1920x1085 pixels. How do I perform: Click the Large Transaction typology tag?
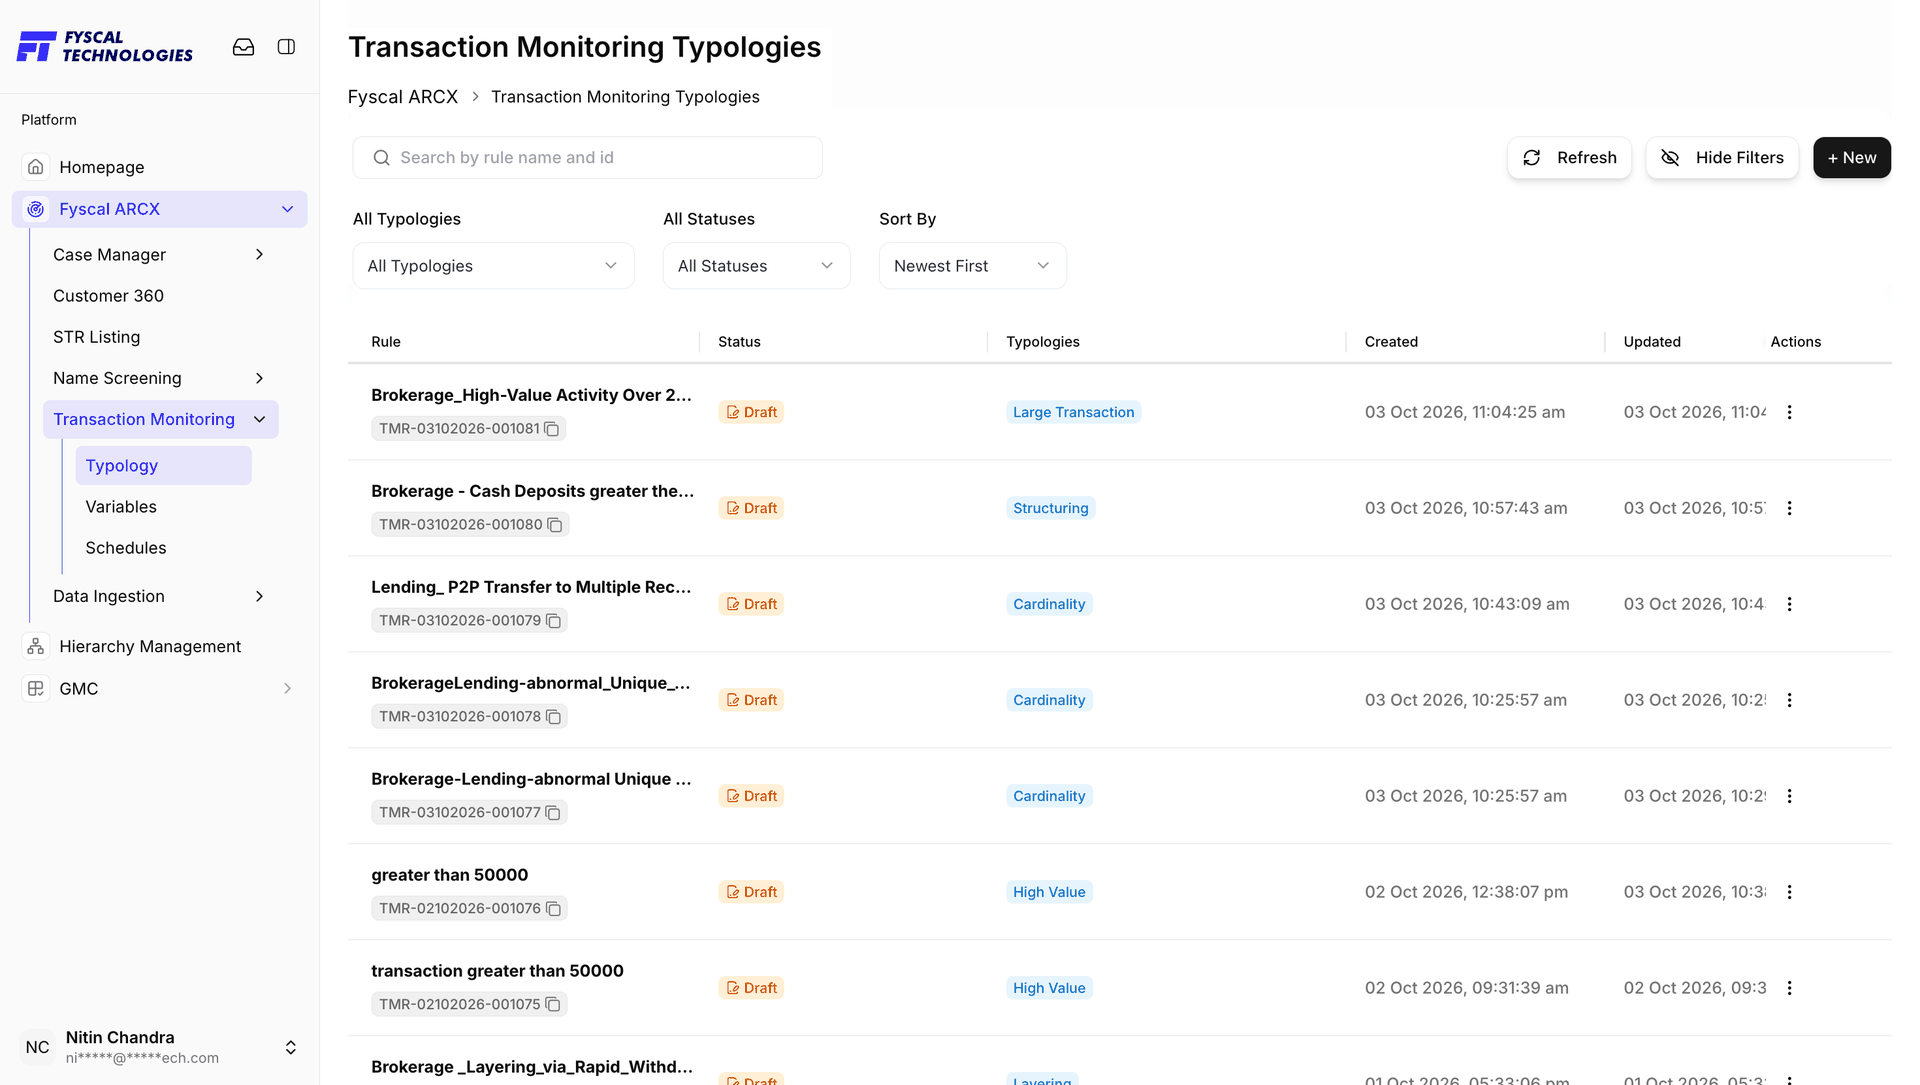point(1073,412)
